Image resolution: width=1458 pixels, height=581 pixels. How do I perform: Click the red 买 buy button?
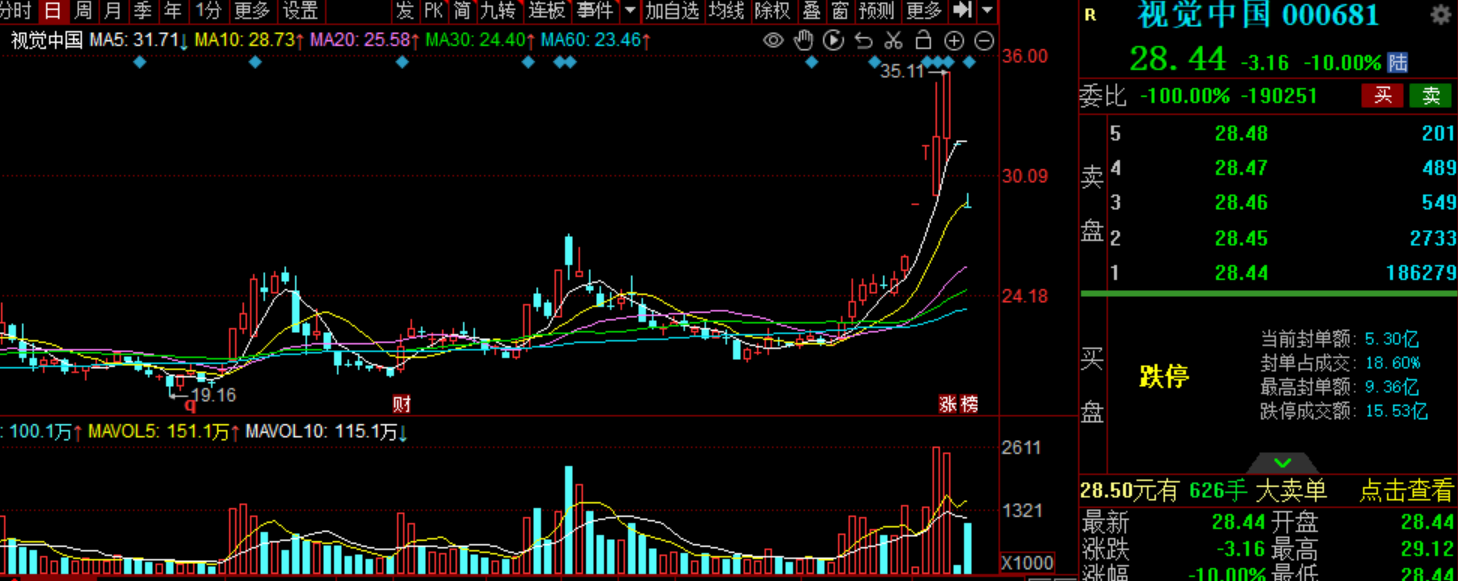pos(1382,96)
